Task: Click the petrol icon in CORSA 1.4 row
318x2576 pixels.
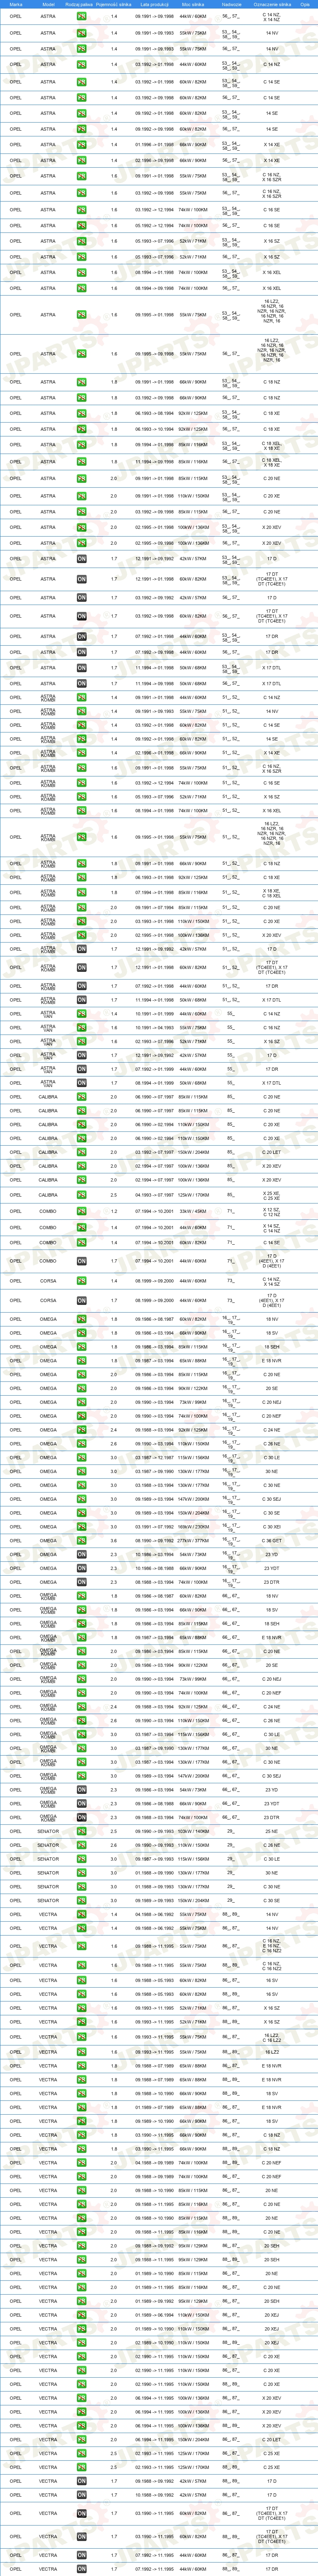Action: [x=82, y=1280]
